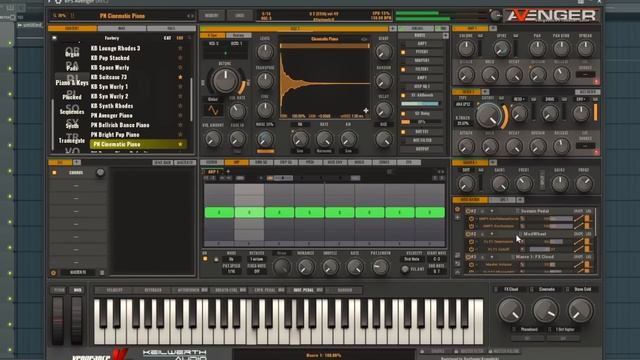Select the Pads preset category

(x=72, y=67)
